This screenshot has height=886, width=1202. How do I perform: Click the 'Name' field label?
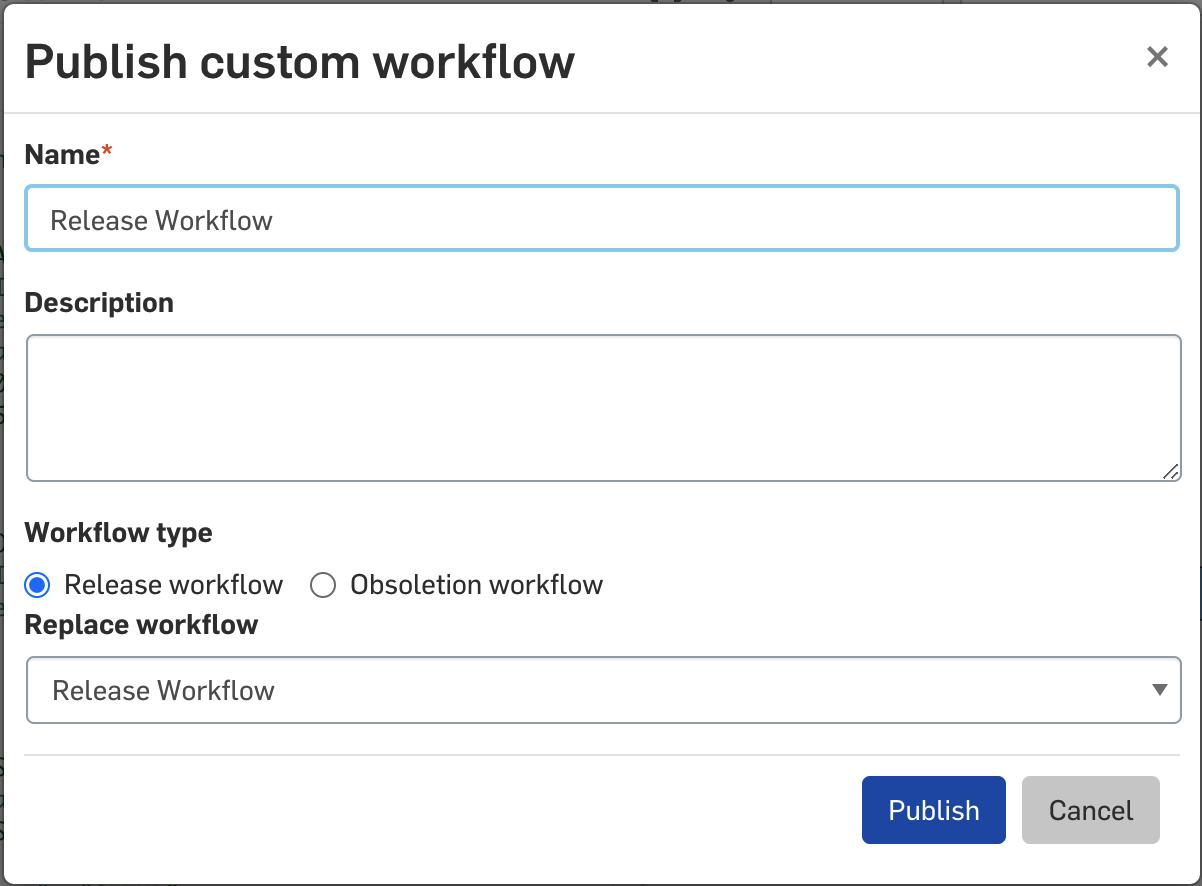(62, 154)
